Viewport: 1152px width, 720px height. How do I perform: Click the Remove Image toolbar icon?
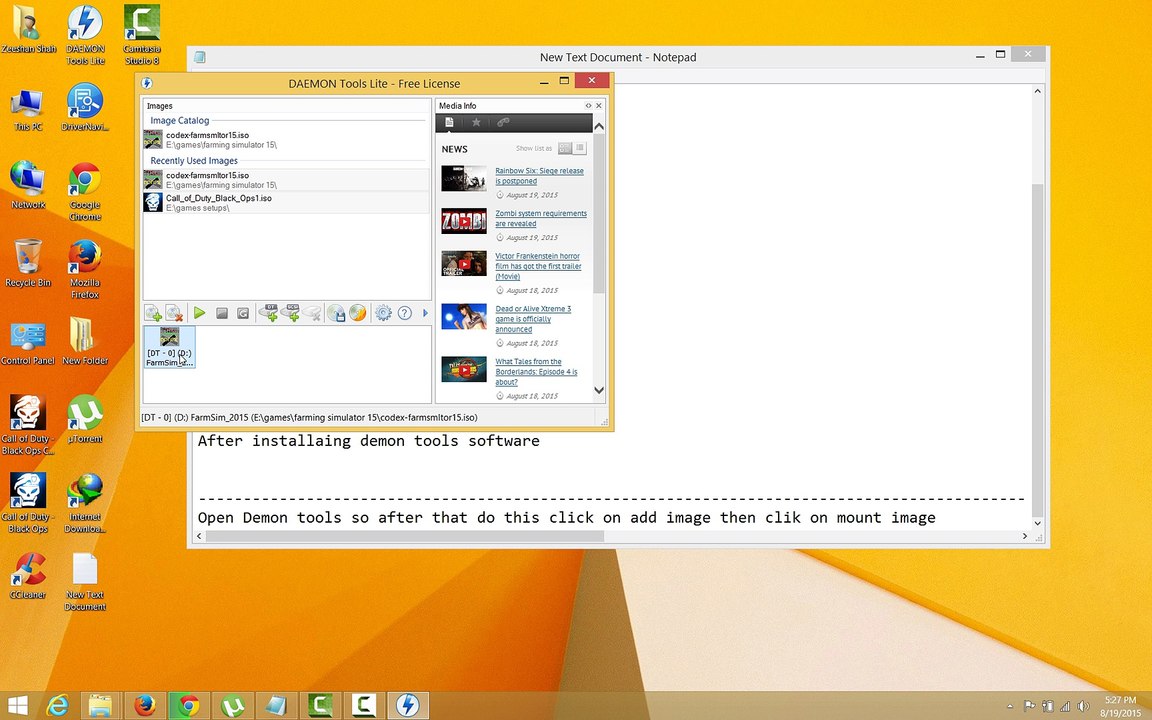(x=174, y=314)
